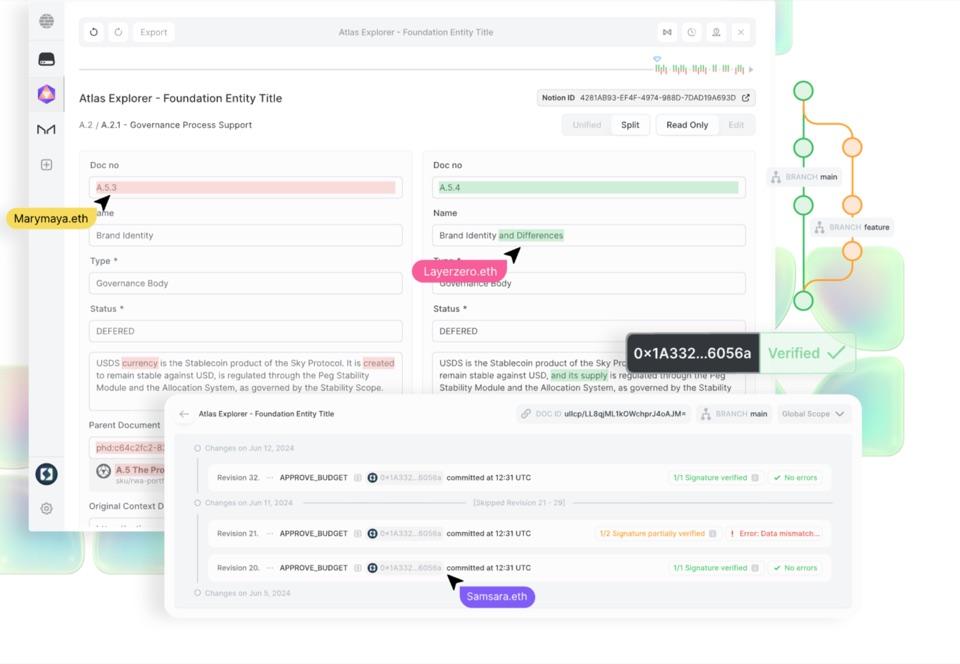Click the back arrow in revisions panel
960x664 pixels.
point(184,414)
